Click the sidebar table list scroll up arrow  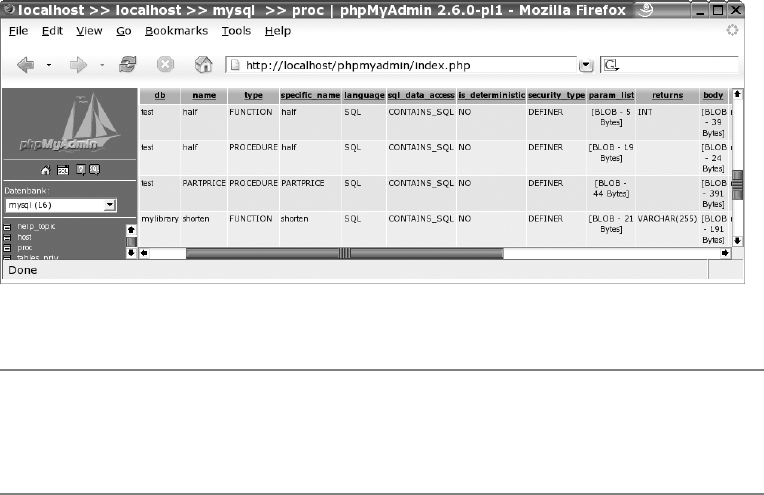131,230
